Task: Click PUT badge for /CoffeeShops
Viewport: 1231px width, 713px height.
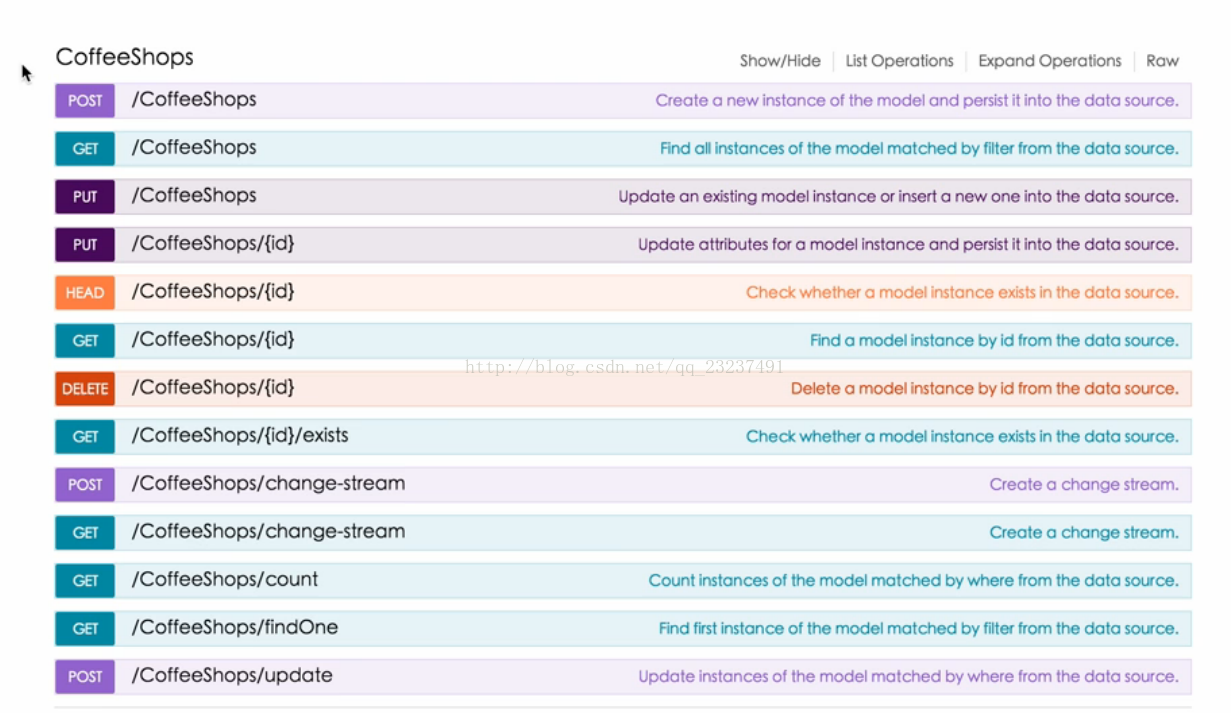Action: [85, 196]
